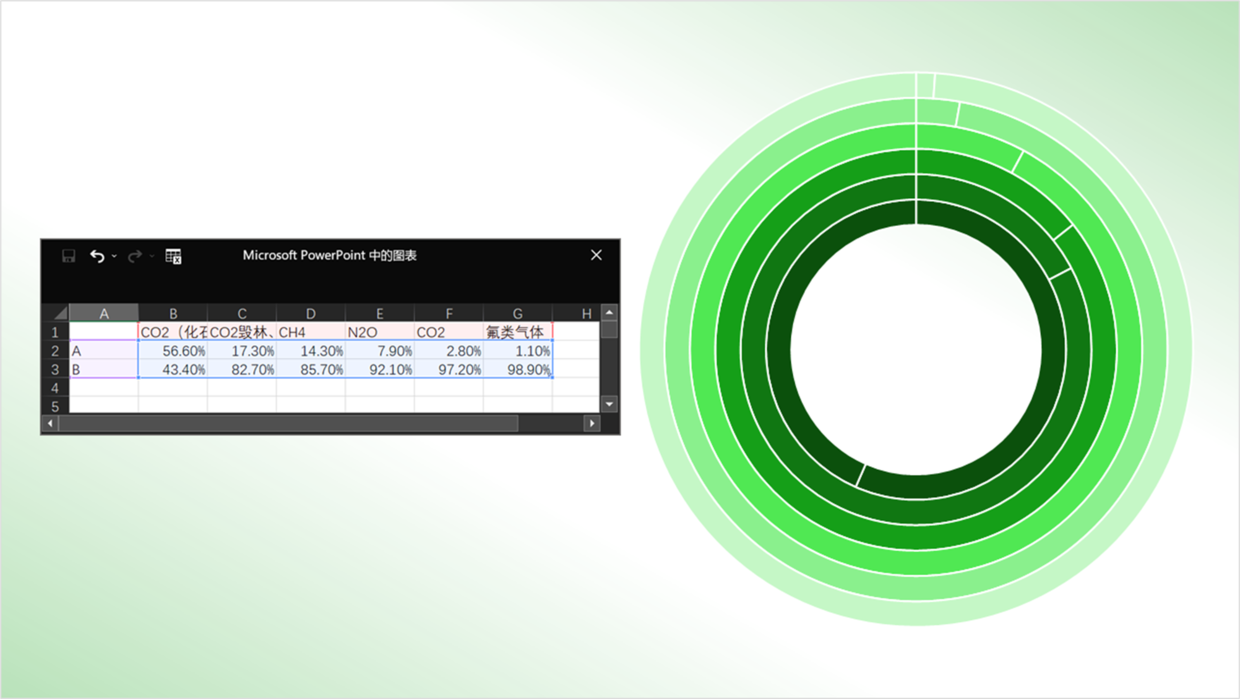1240x699 pixels.
Task: Click the horizontal scrollbar thumb
Action: point(290,424)
